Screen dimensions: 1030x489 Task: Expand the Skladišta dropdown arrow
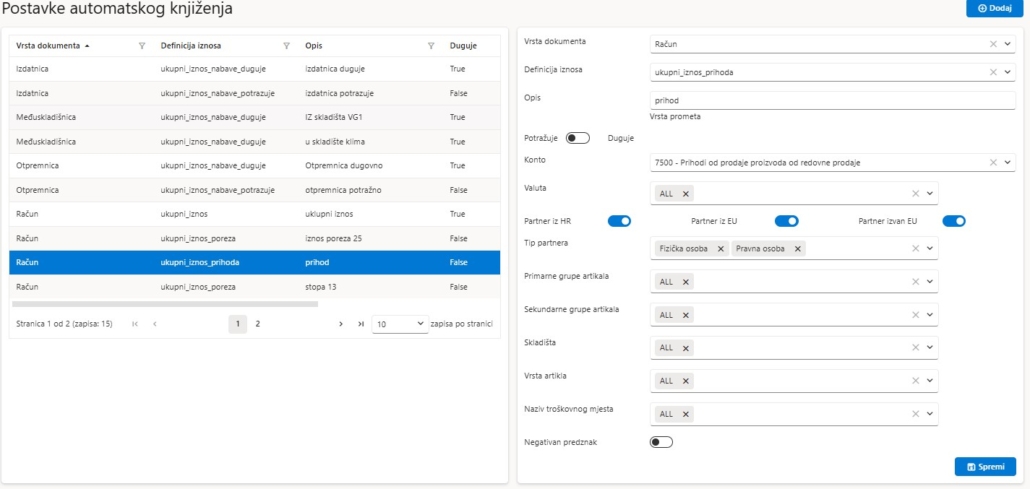(x=930, y=348)
